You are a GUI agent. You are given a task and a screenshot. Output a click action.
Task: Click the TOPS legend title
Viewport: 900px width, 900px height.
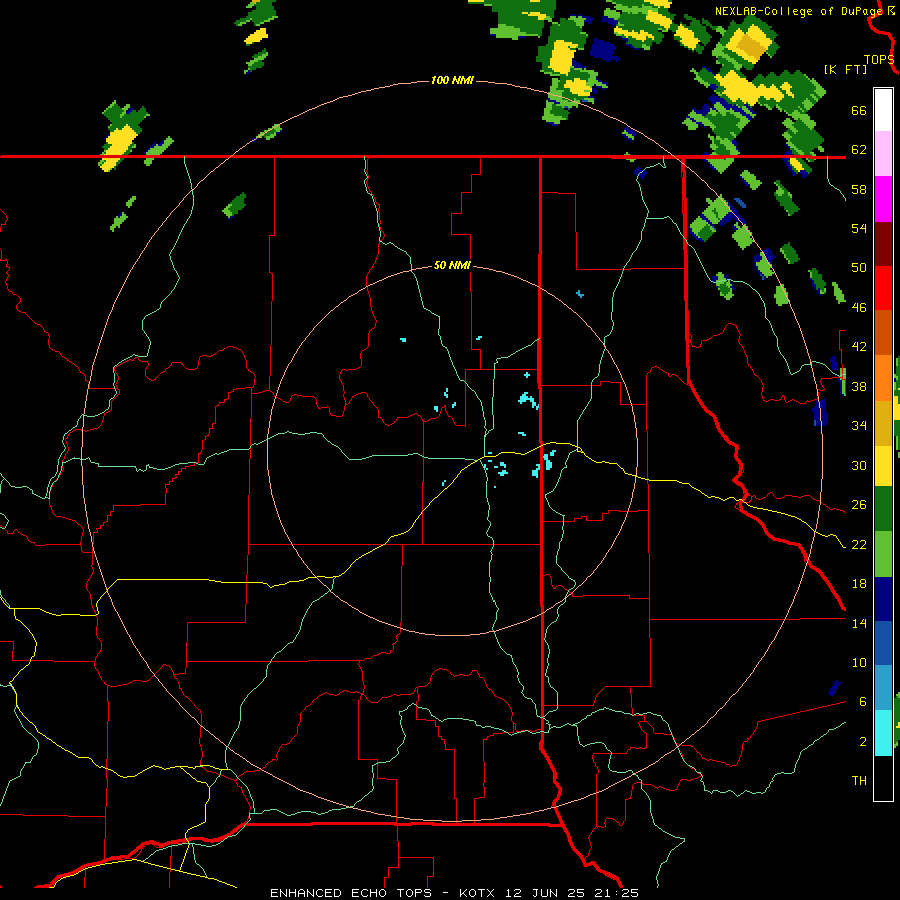tap(879, 60)
